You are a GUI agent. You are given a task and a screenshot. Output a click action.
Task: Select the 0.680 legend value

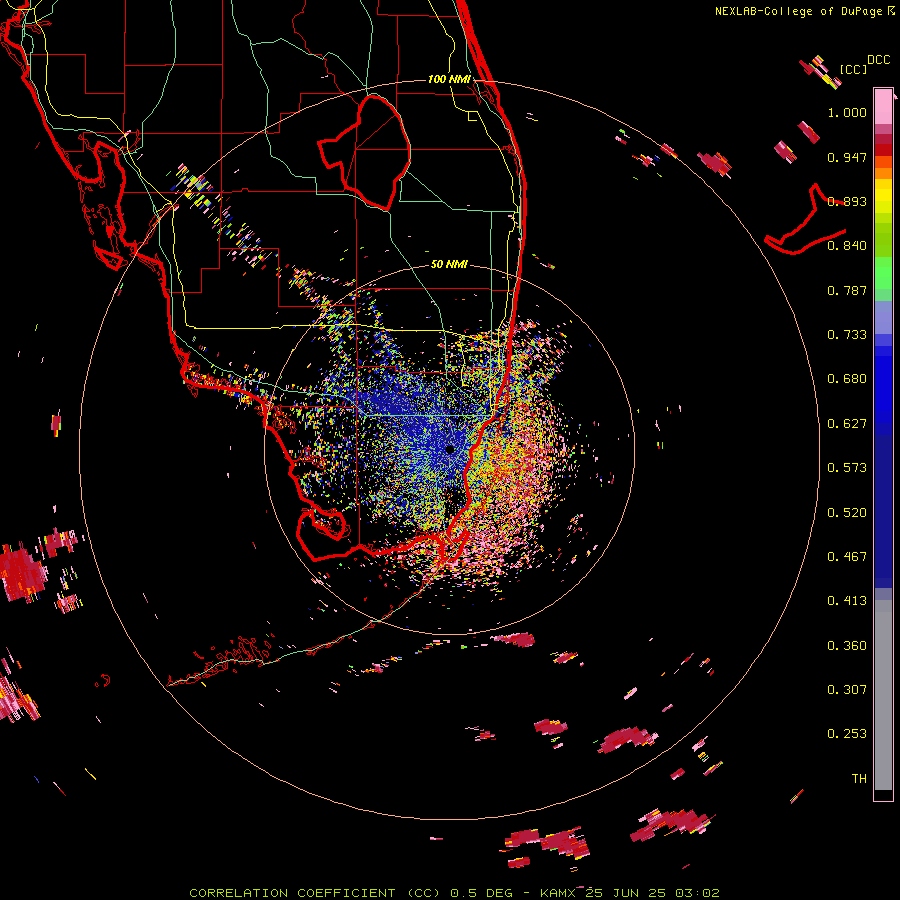tap(847, 379)
